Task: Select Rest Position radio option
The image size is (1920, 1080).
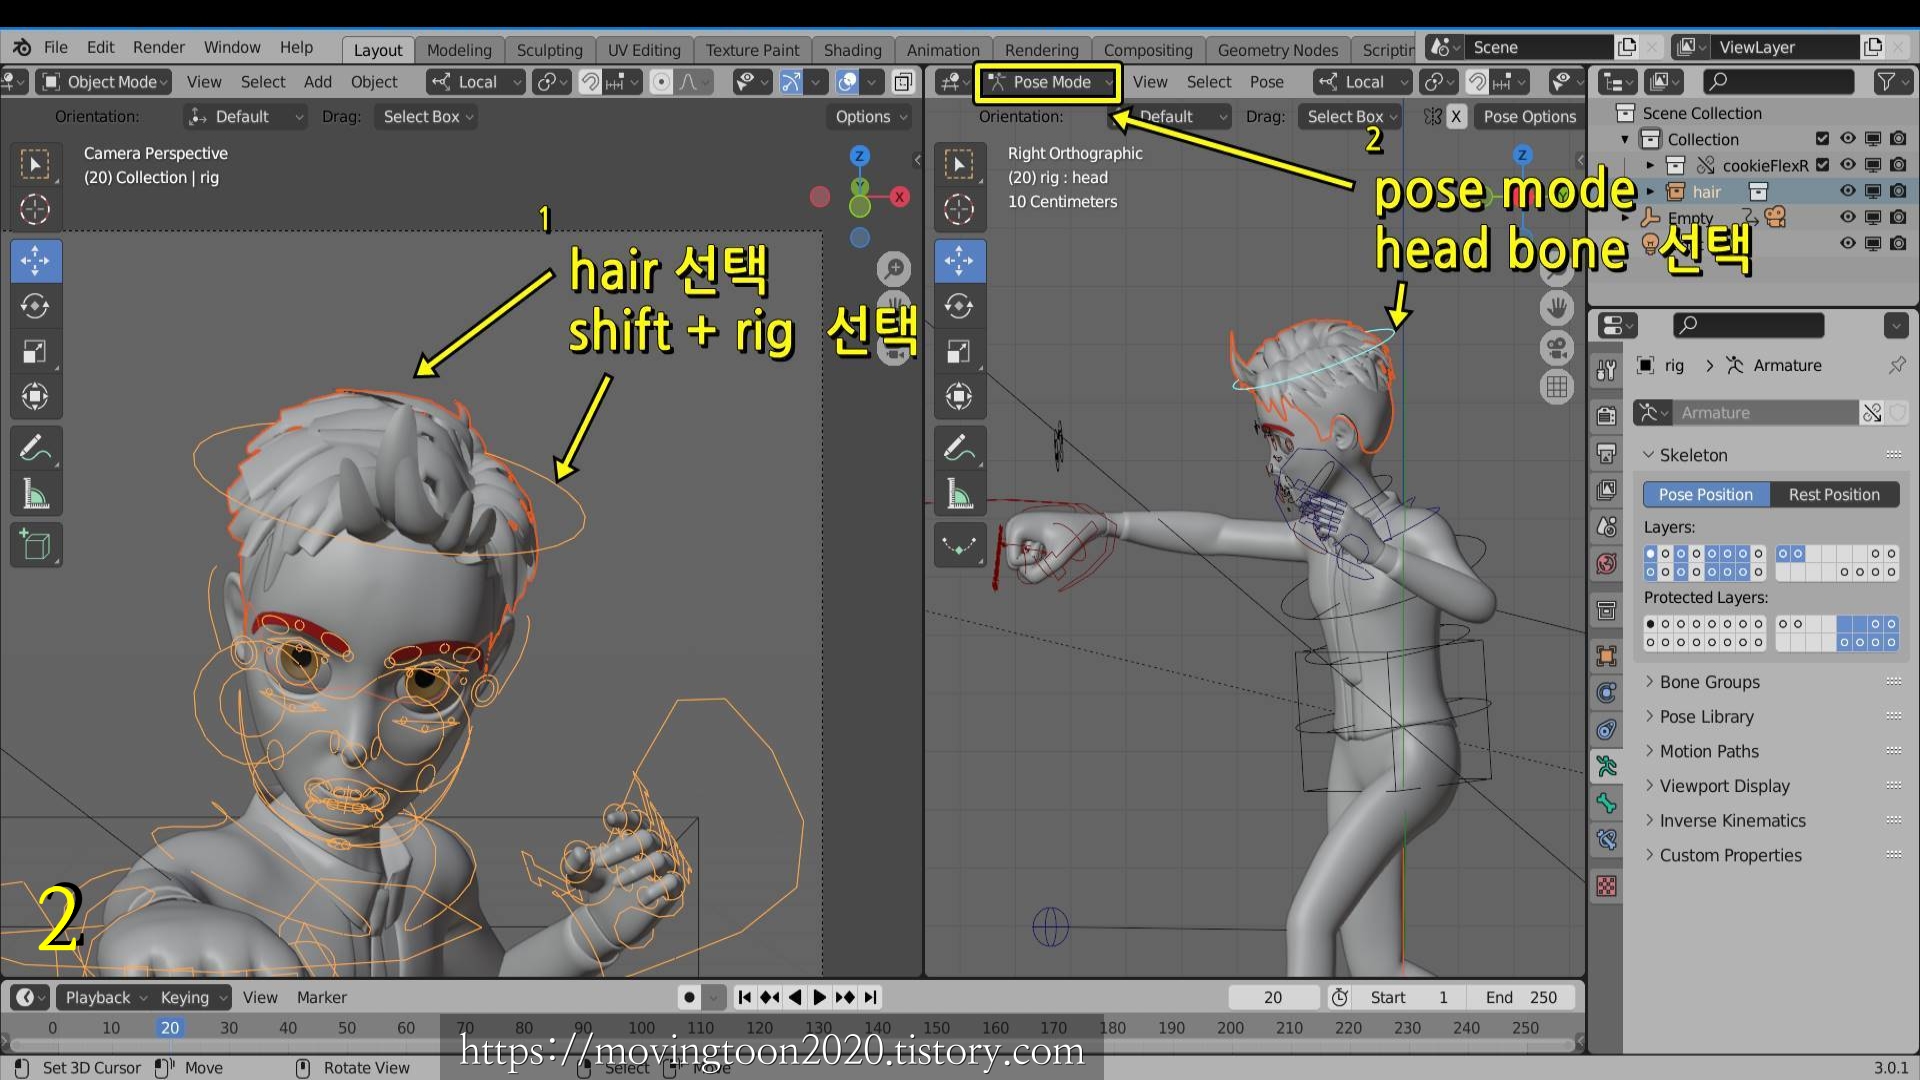Action: pyautogui.click(x=1834, y=494)
